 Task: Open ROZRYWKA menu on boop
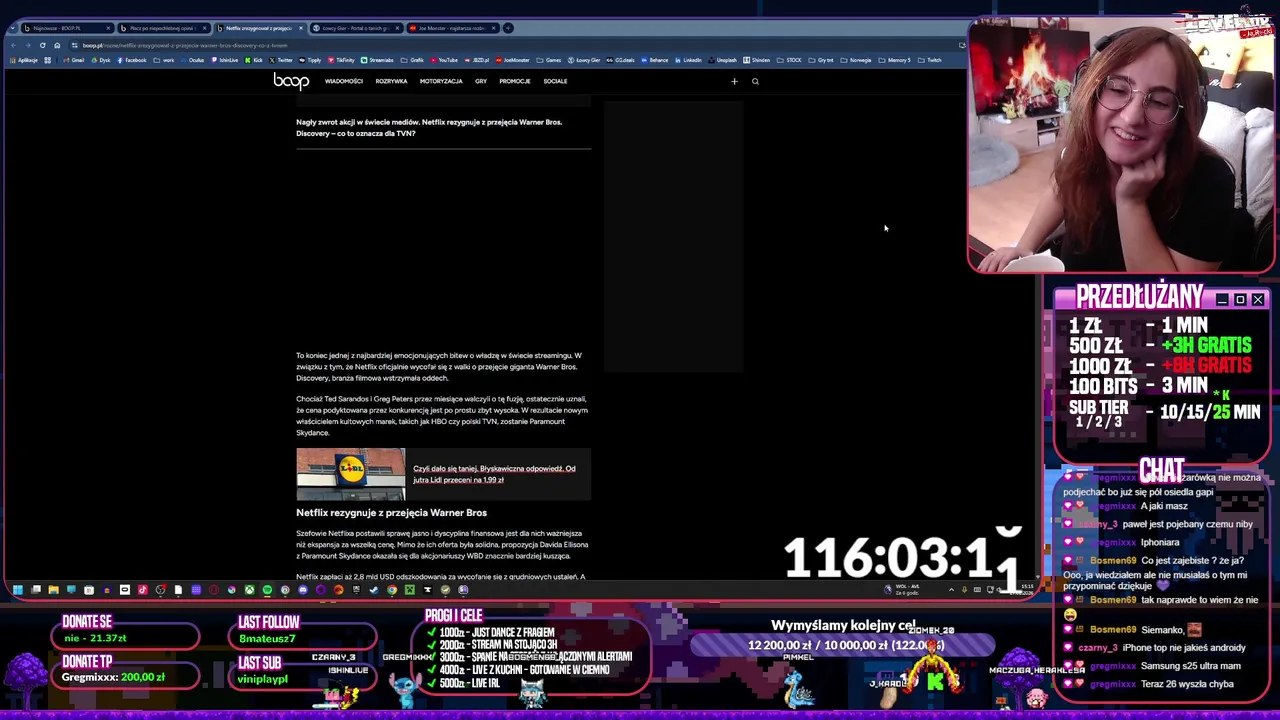[x=391, y=81]
